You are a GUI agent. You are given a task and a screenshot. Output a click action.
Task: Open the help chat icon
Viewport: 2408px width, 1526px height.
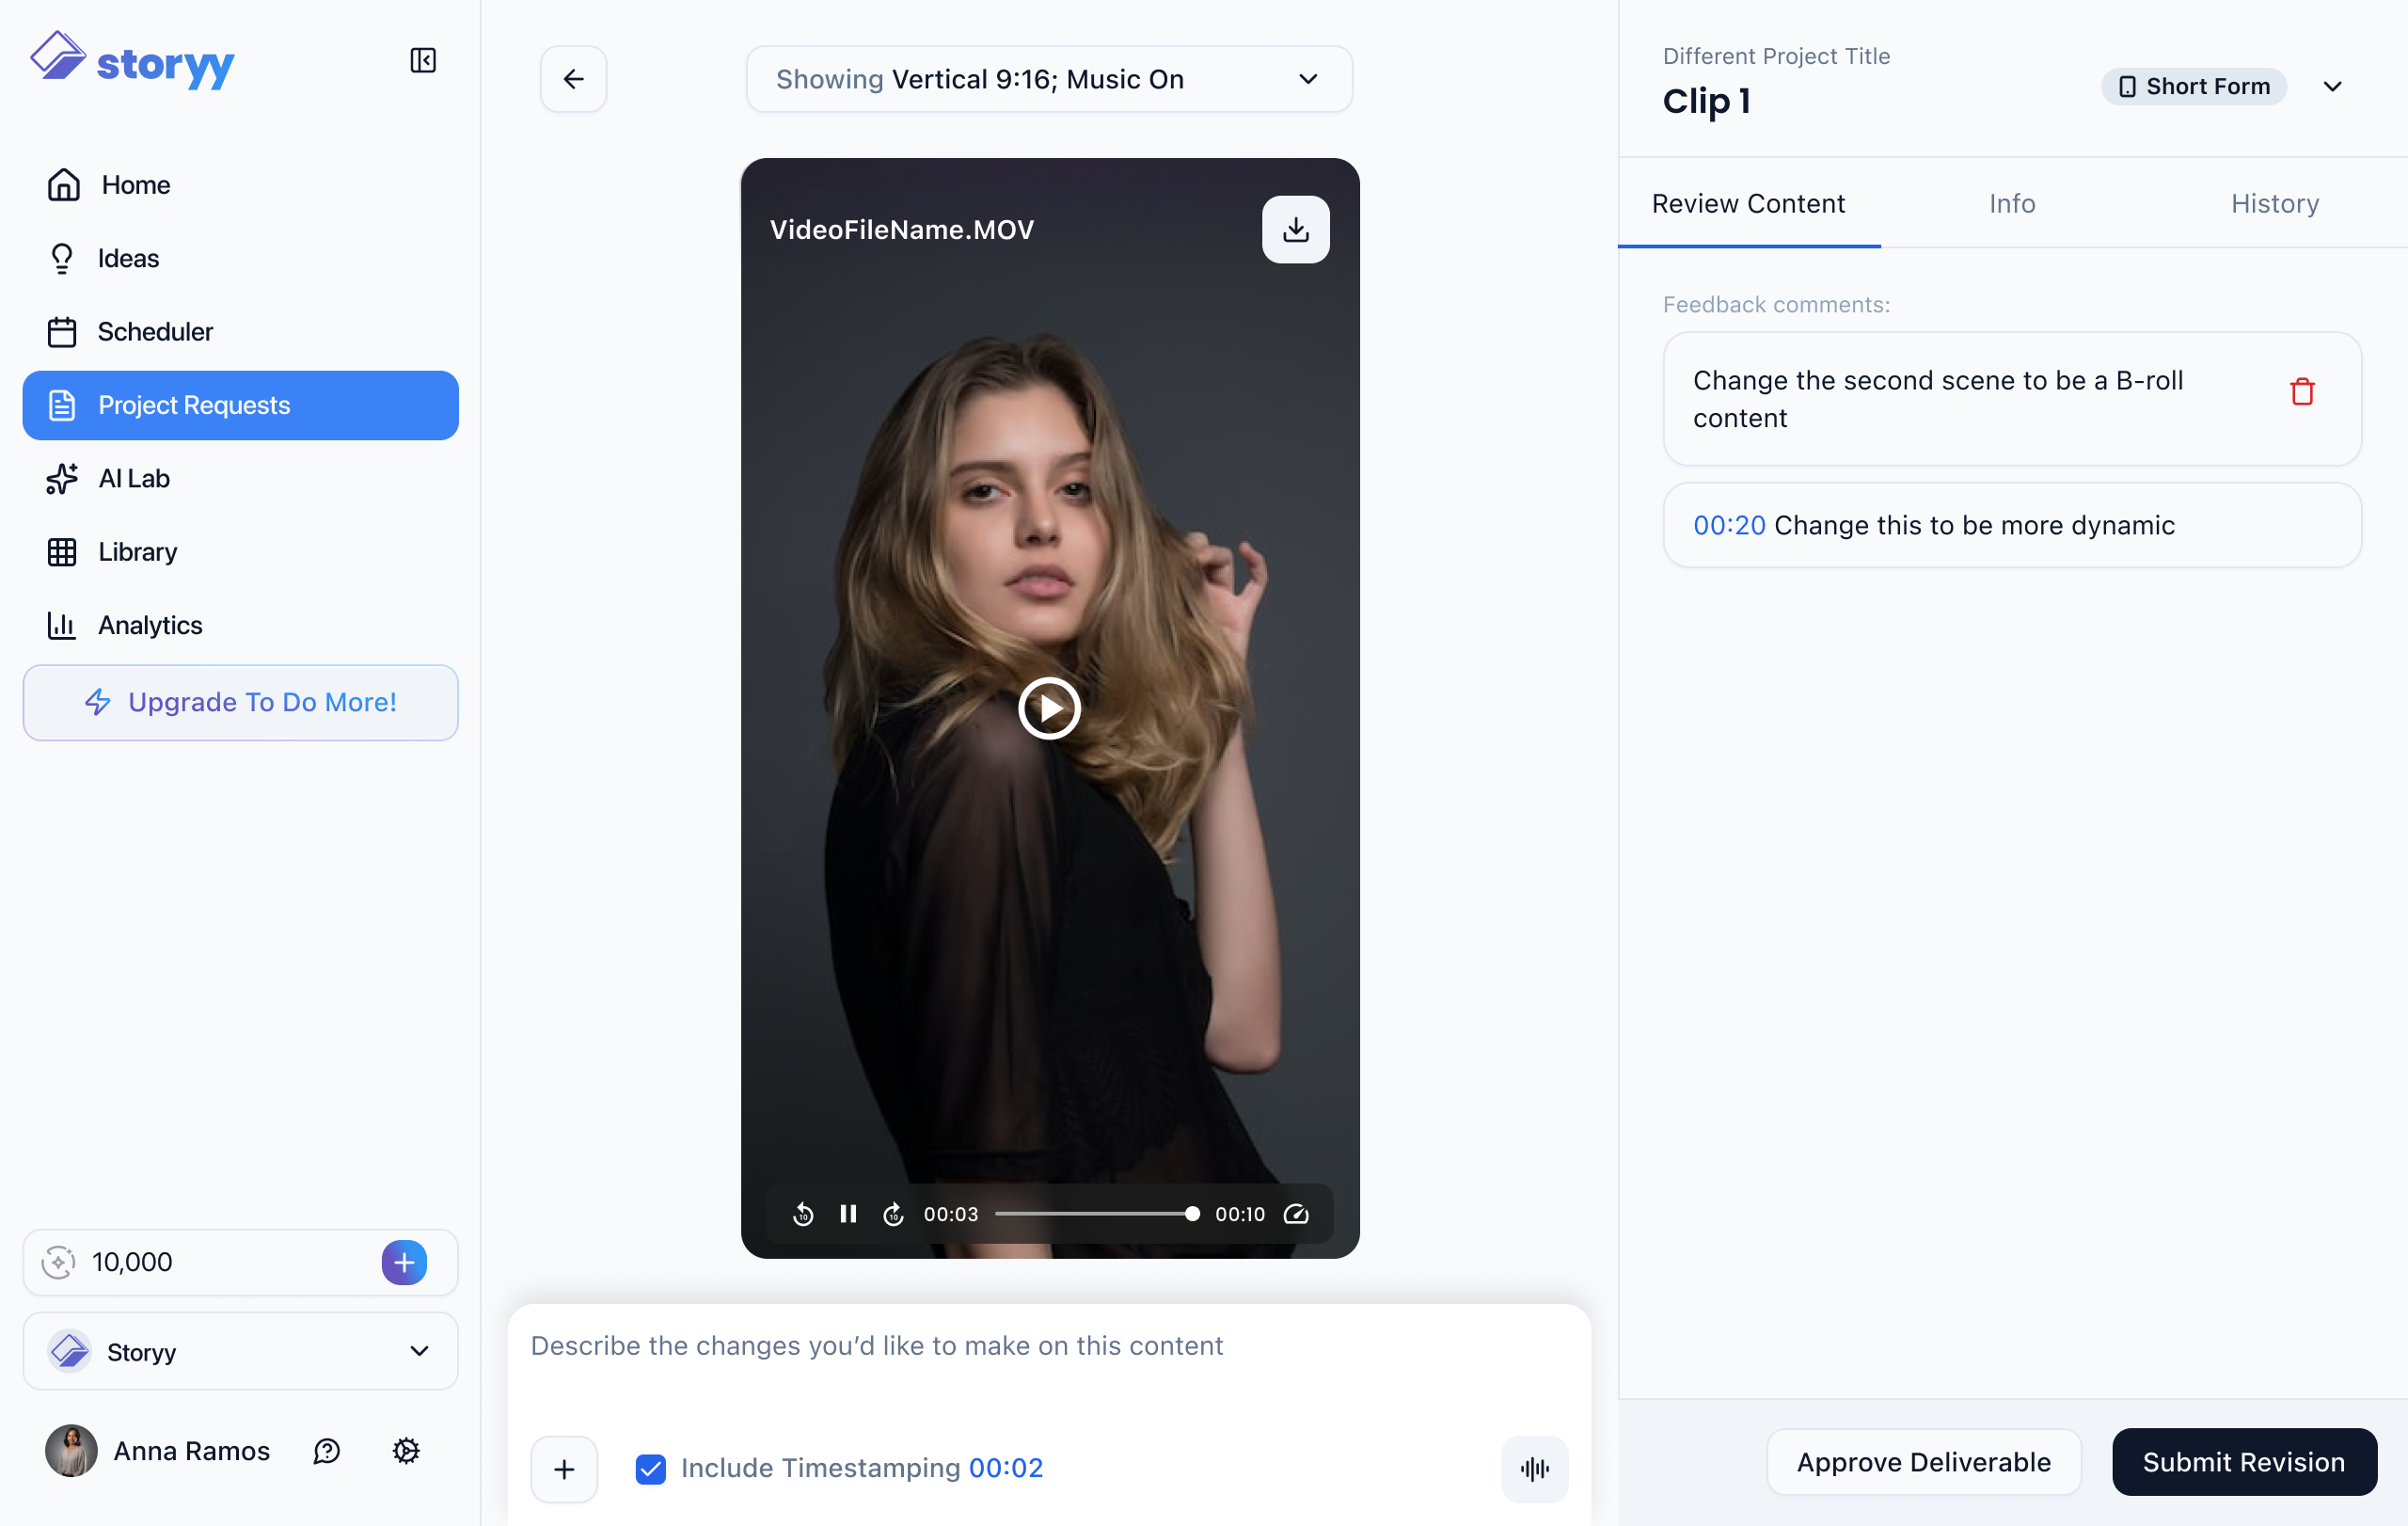coord(327,1450)
